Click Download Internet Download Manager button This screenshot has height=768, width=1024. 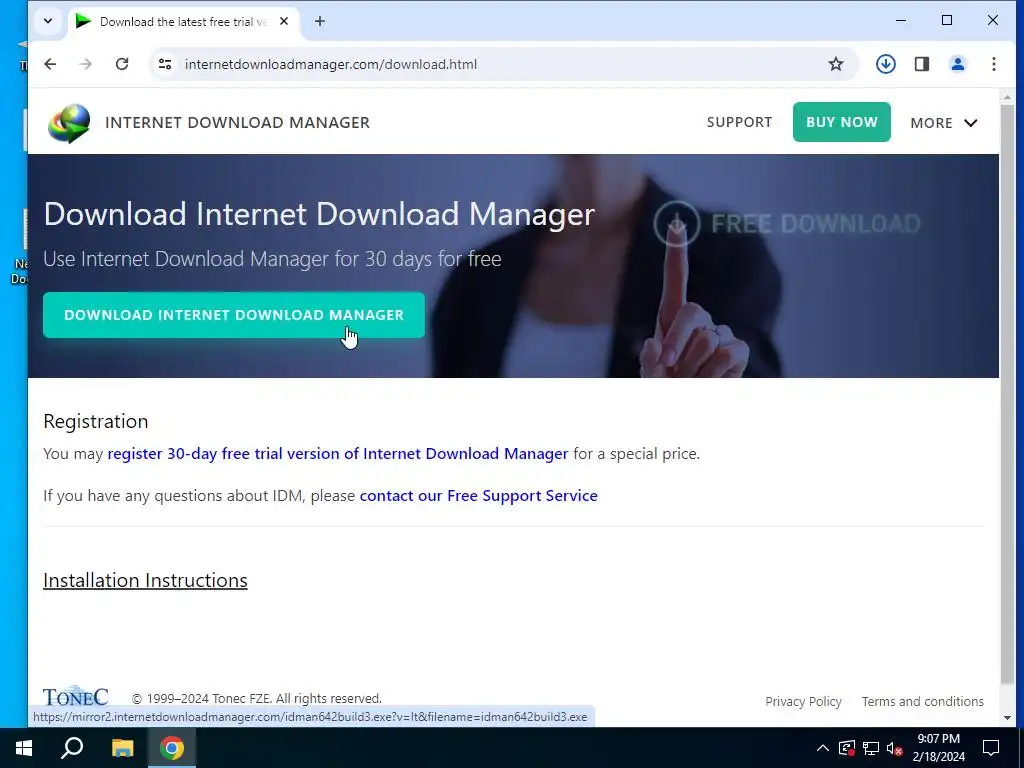pyautogui.click(x=234, y=315)
